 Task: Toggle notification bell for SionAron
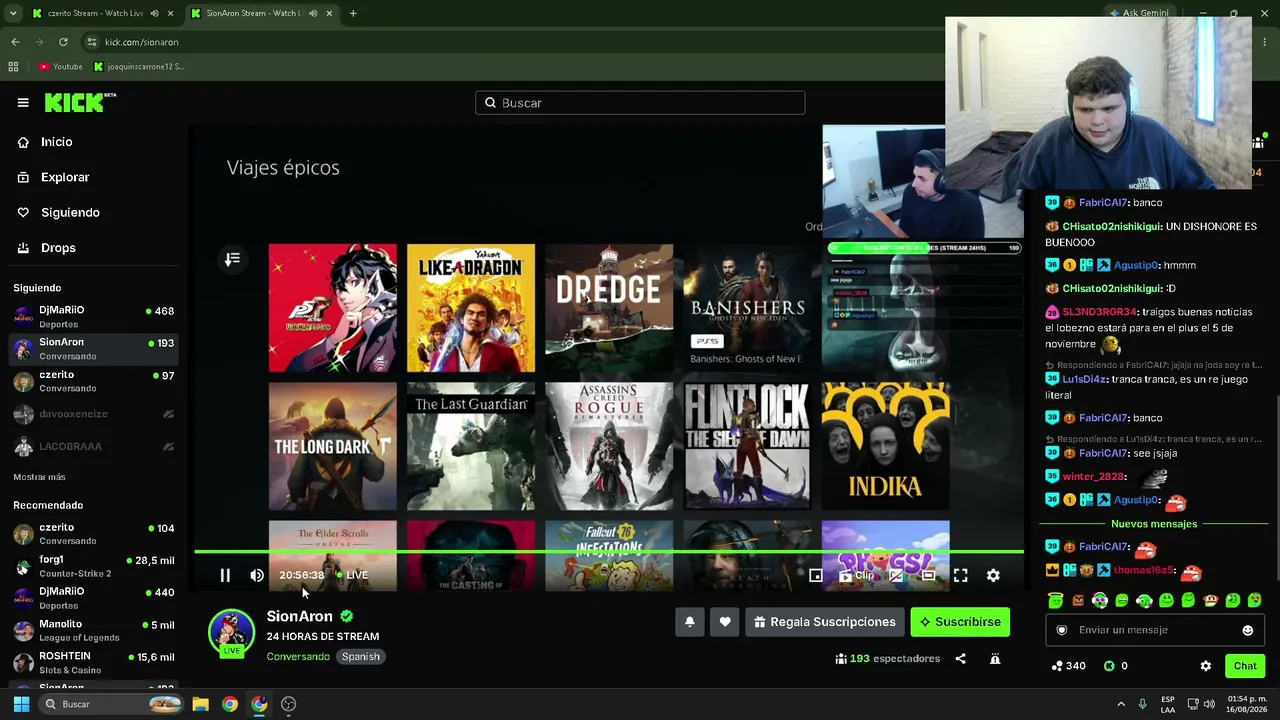click(689, 622)
